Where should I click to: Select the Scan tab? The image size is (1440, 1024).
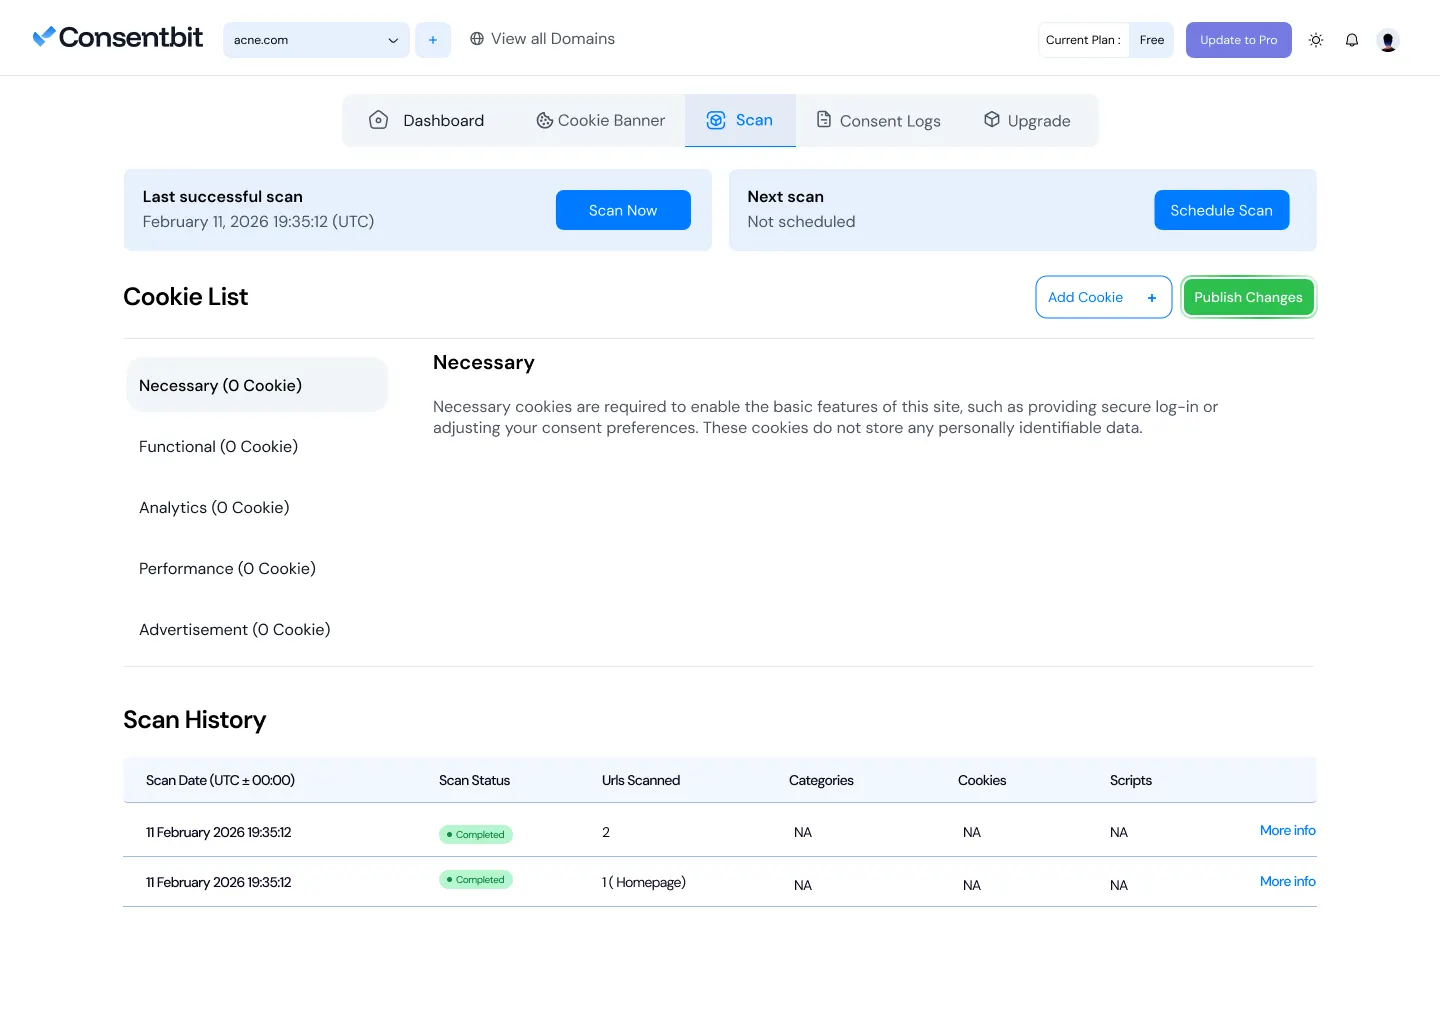740,121
